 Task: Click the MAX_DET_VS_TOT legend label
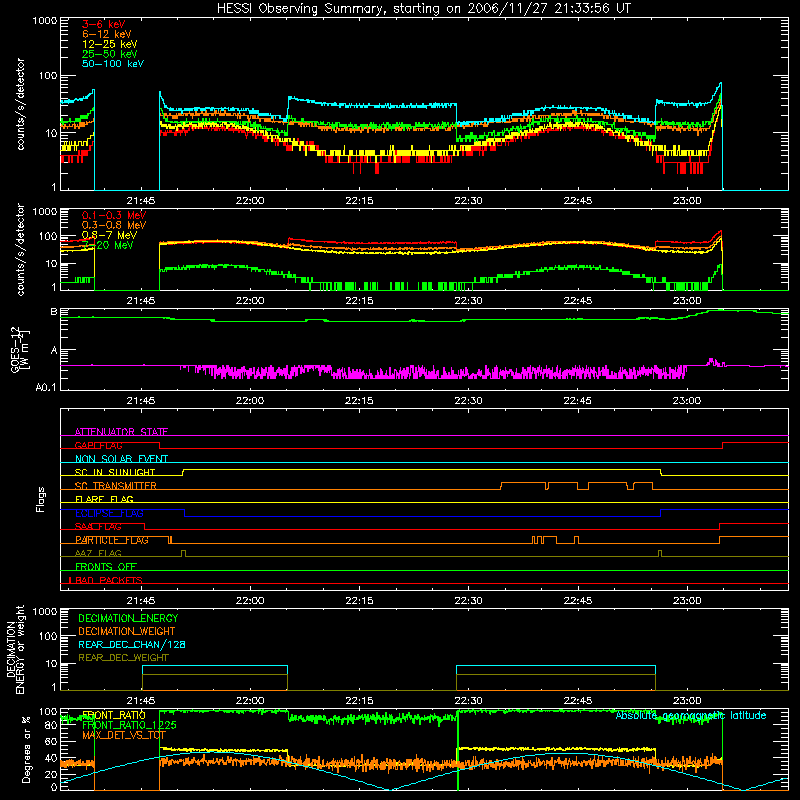pos(124,735)
